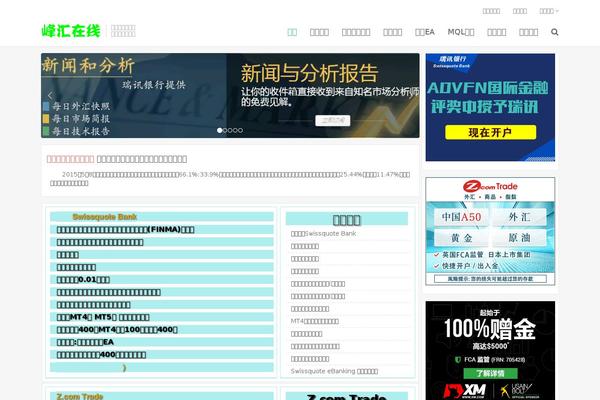Click the Swissquote eBanking list link
The height and width of the screenshot is (400, 600).
coord(334,371)
